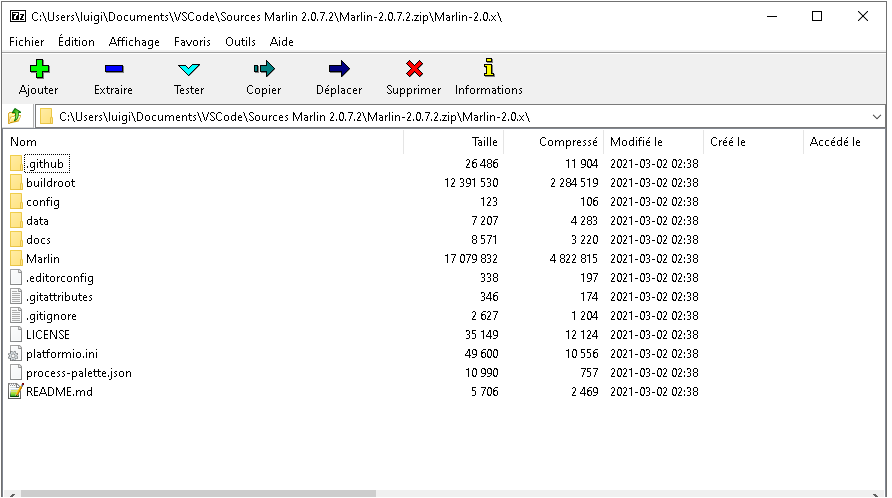Select the Marlin folder icon

point(16,259)
